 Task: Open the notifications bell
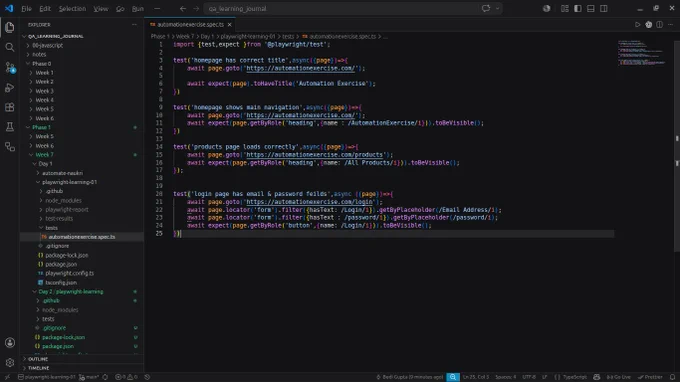coord(672,377)
